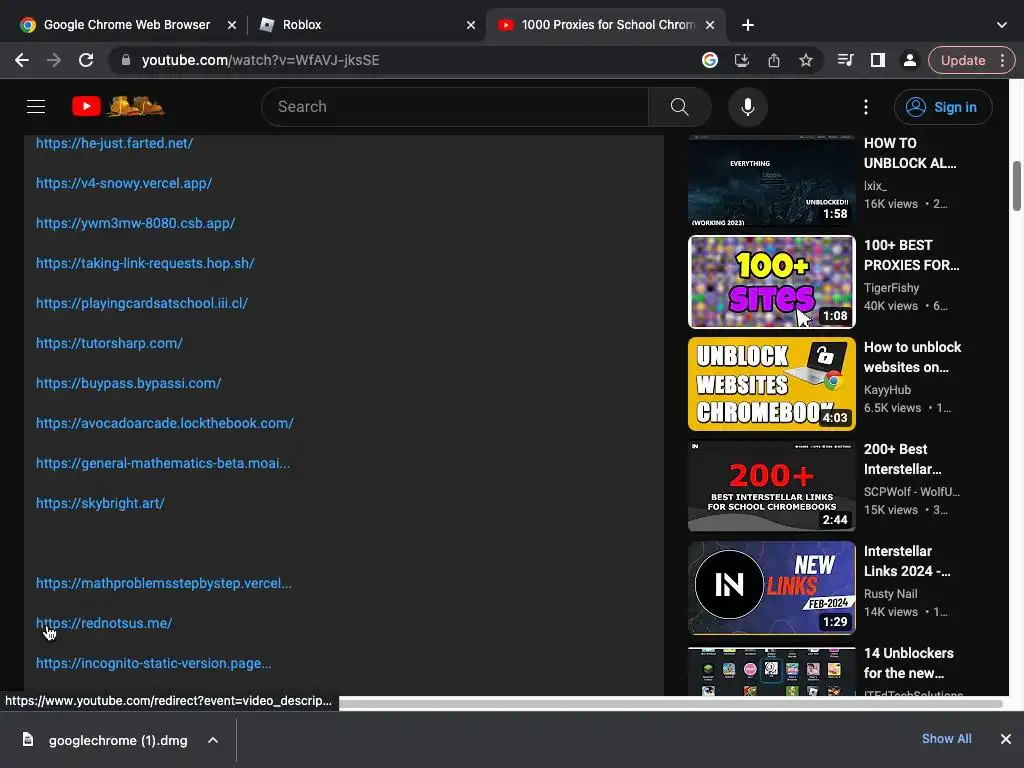Viewport: 1024px width, 768px height.
Task: Click the horizontal page scrollbar
Action: [x=671, y=703]
